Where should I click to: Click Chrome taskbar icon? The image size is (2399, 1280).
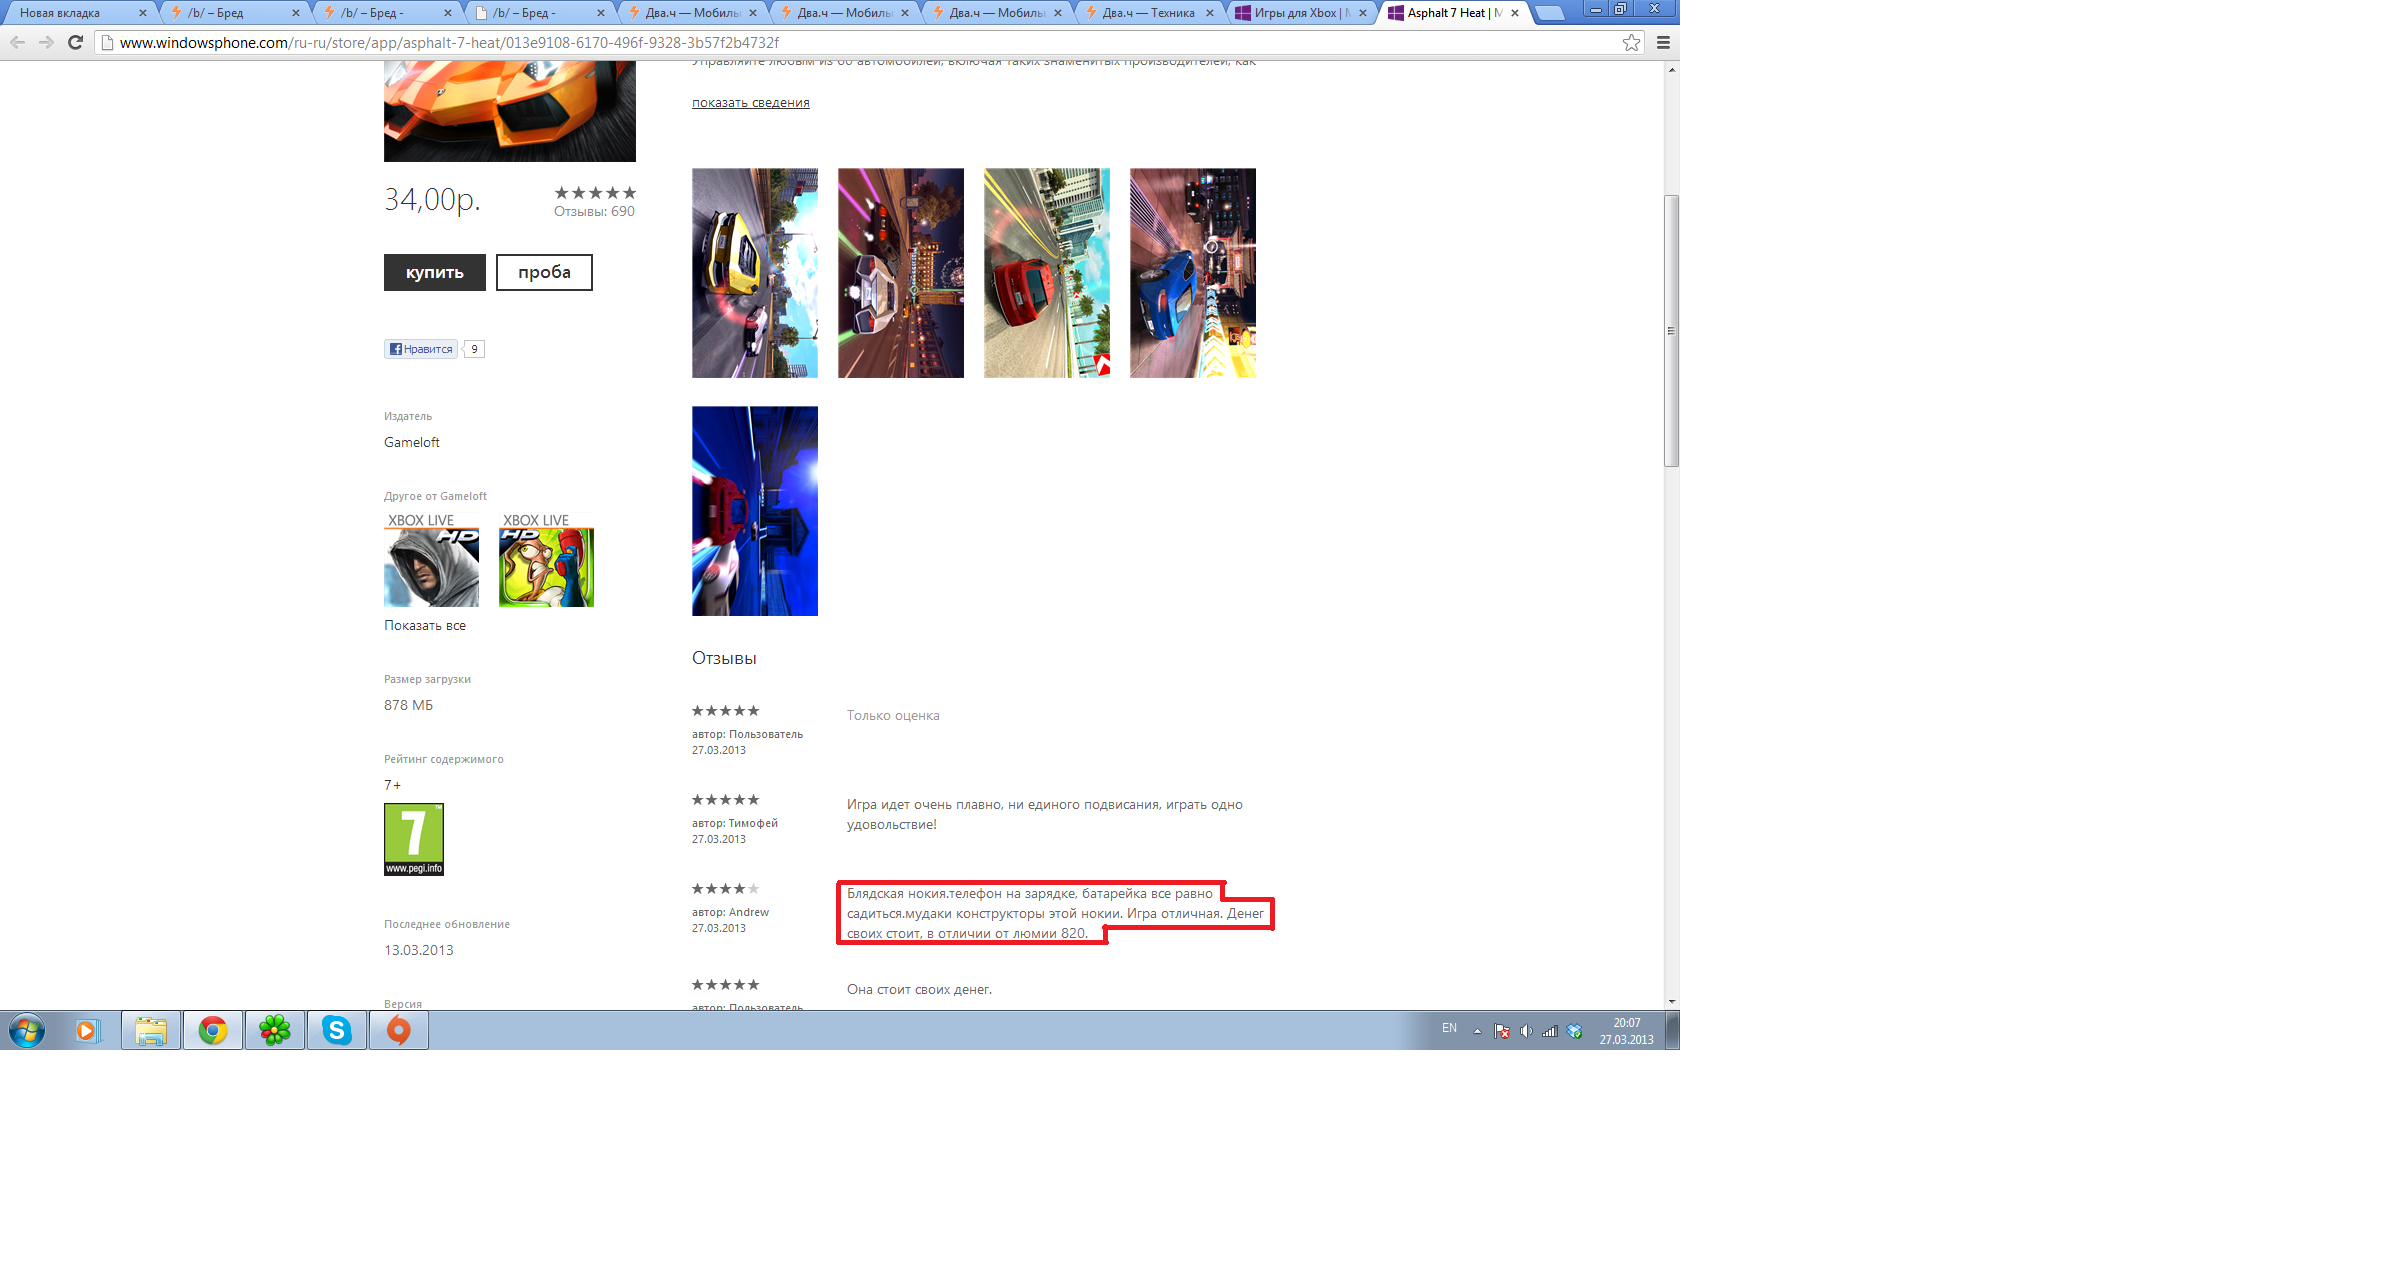pos(213,1030)
